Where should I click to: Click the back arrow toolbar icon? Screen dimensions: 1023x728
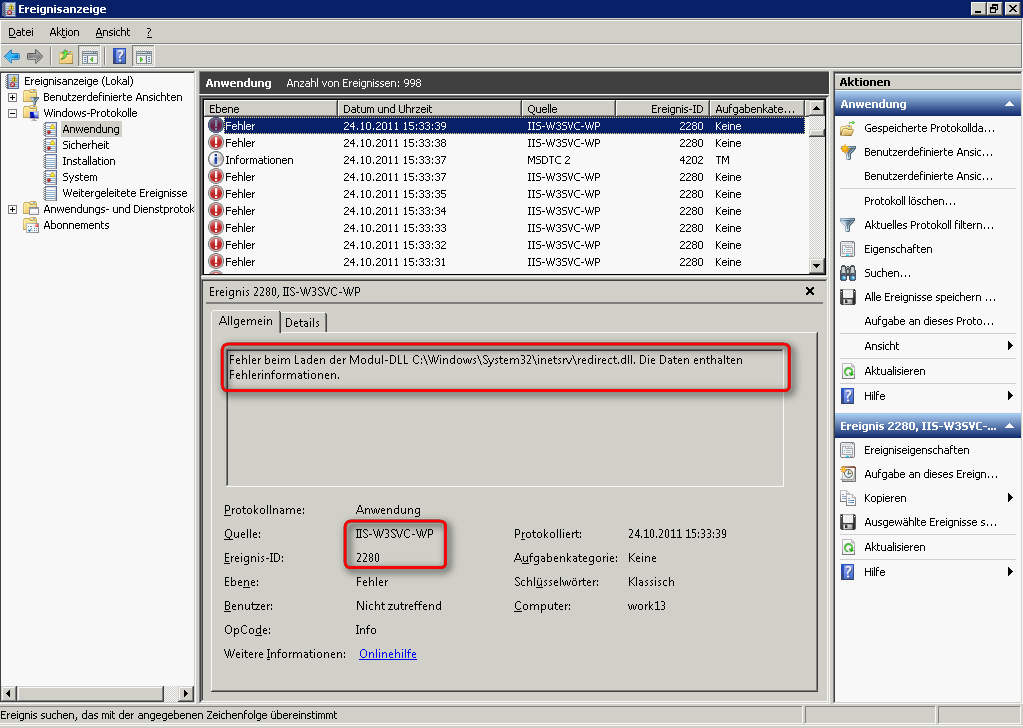click(12, 56)
